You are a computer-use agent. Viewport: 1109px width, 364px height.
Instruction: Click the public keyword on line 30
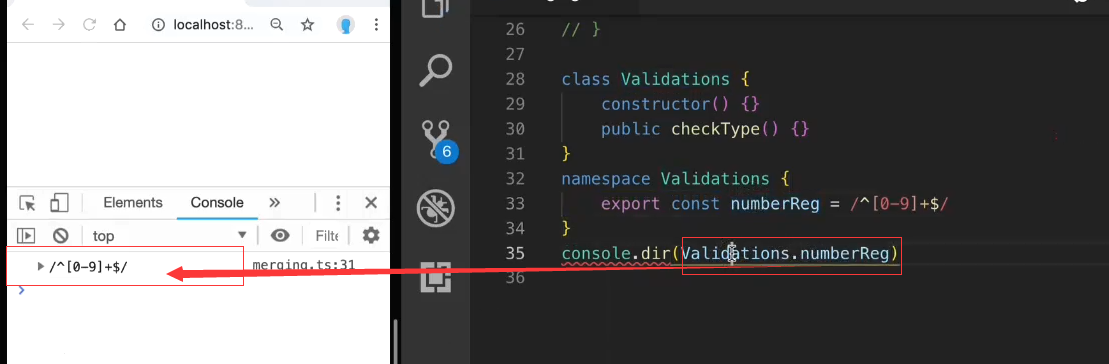pos(630,129)
